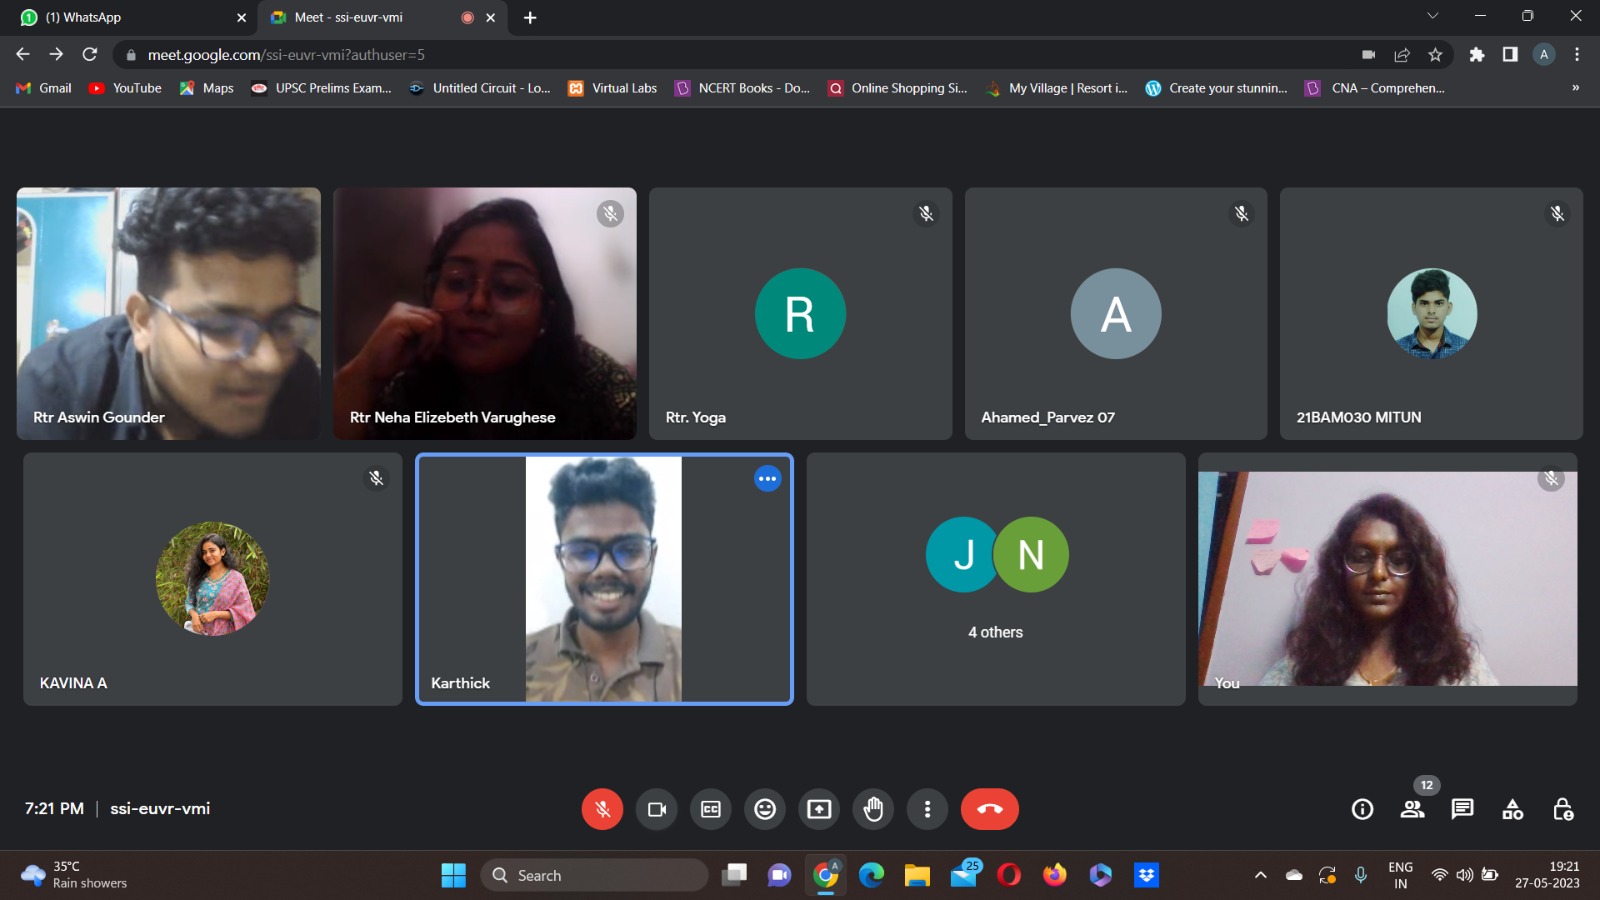This screenshot has width=1600, height=900.
Task: Open the more options three-dot menu
Action: (x=927, y=809)
